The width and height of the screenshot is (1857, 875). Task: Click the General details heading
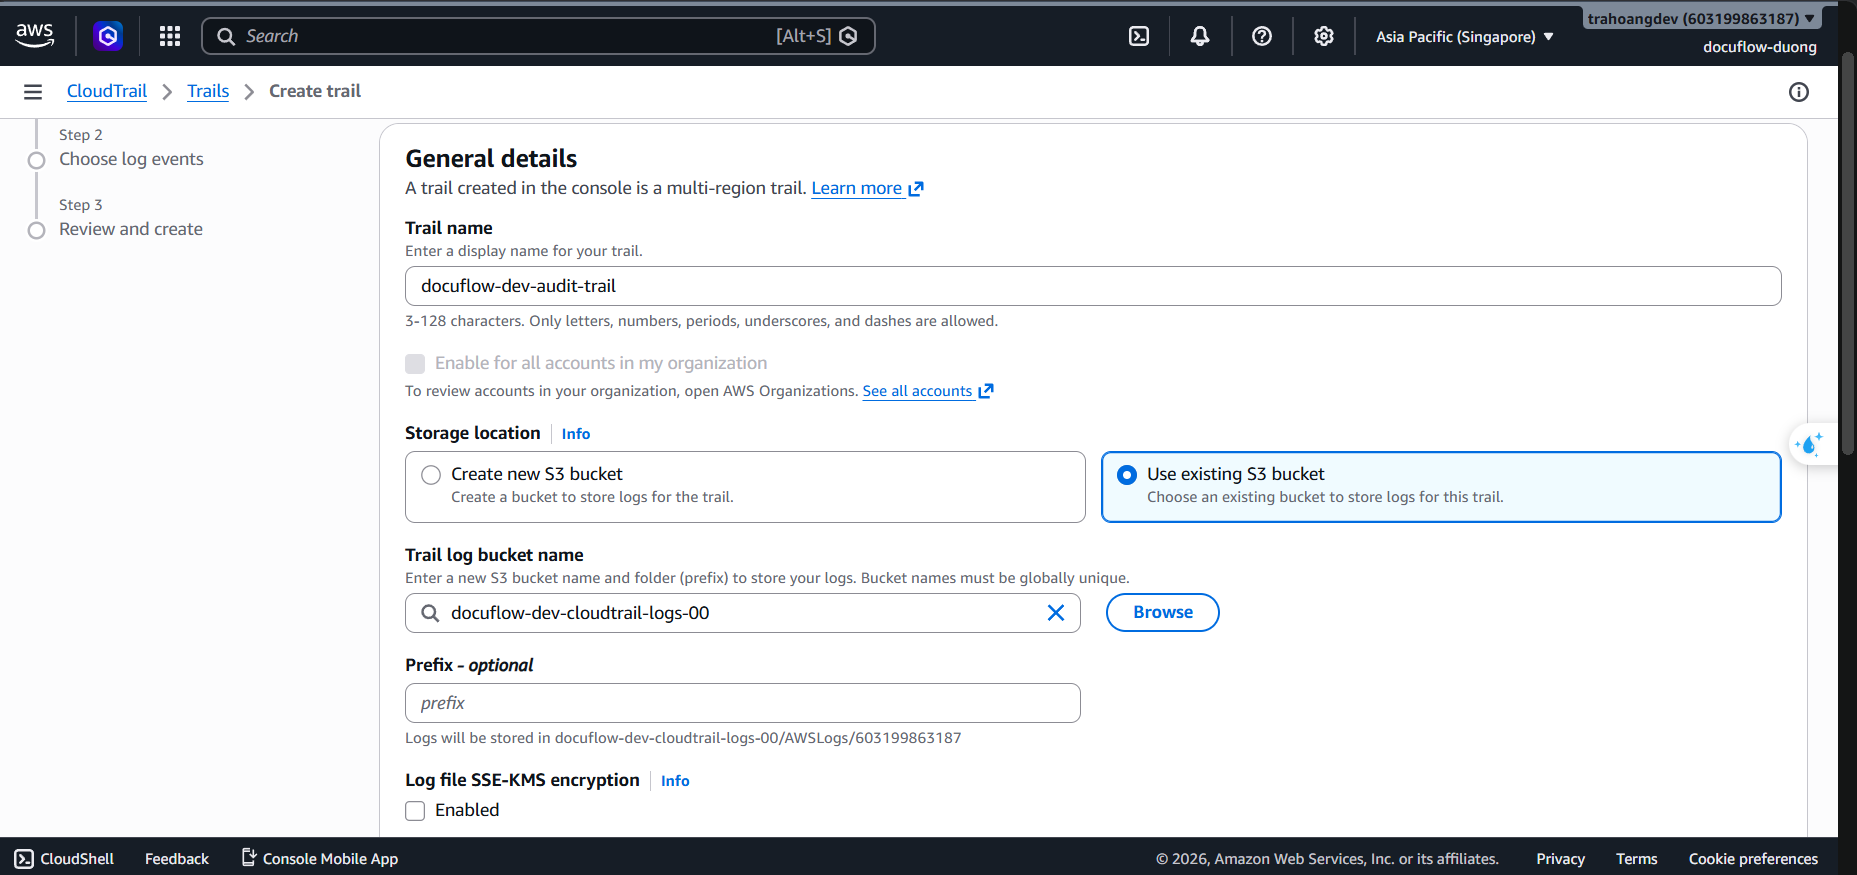coord(491,158)
